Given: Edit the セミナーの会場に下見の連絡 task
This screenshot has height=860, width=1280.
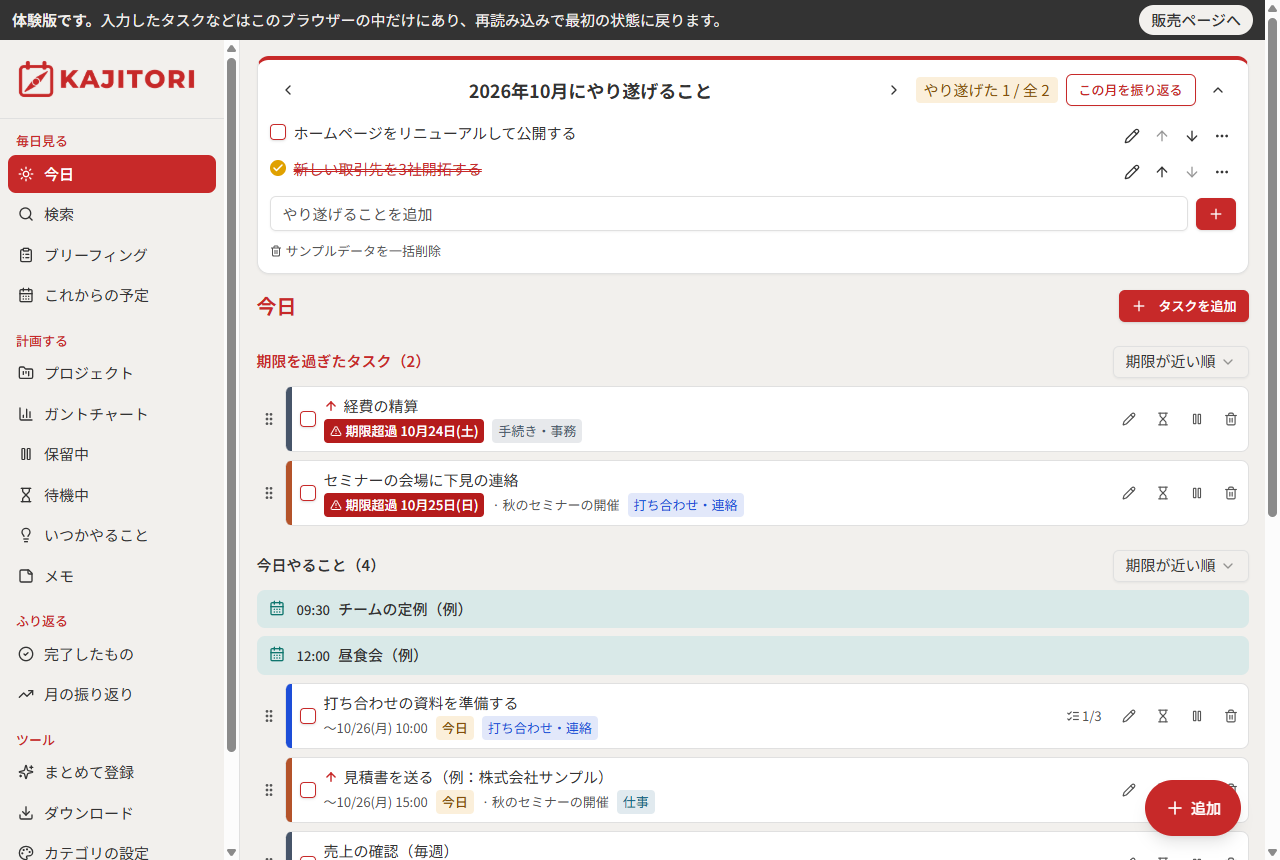Looking at the screenshot, I should tap(1129, 493).
